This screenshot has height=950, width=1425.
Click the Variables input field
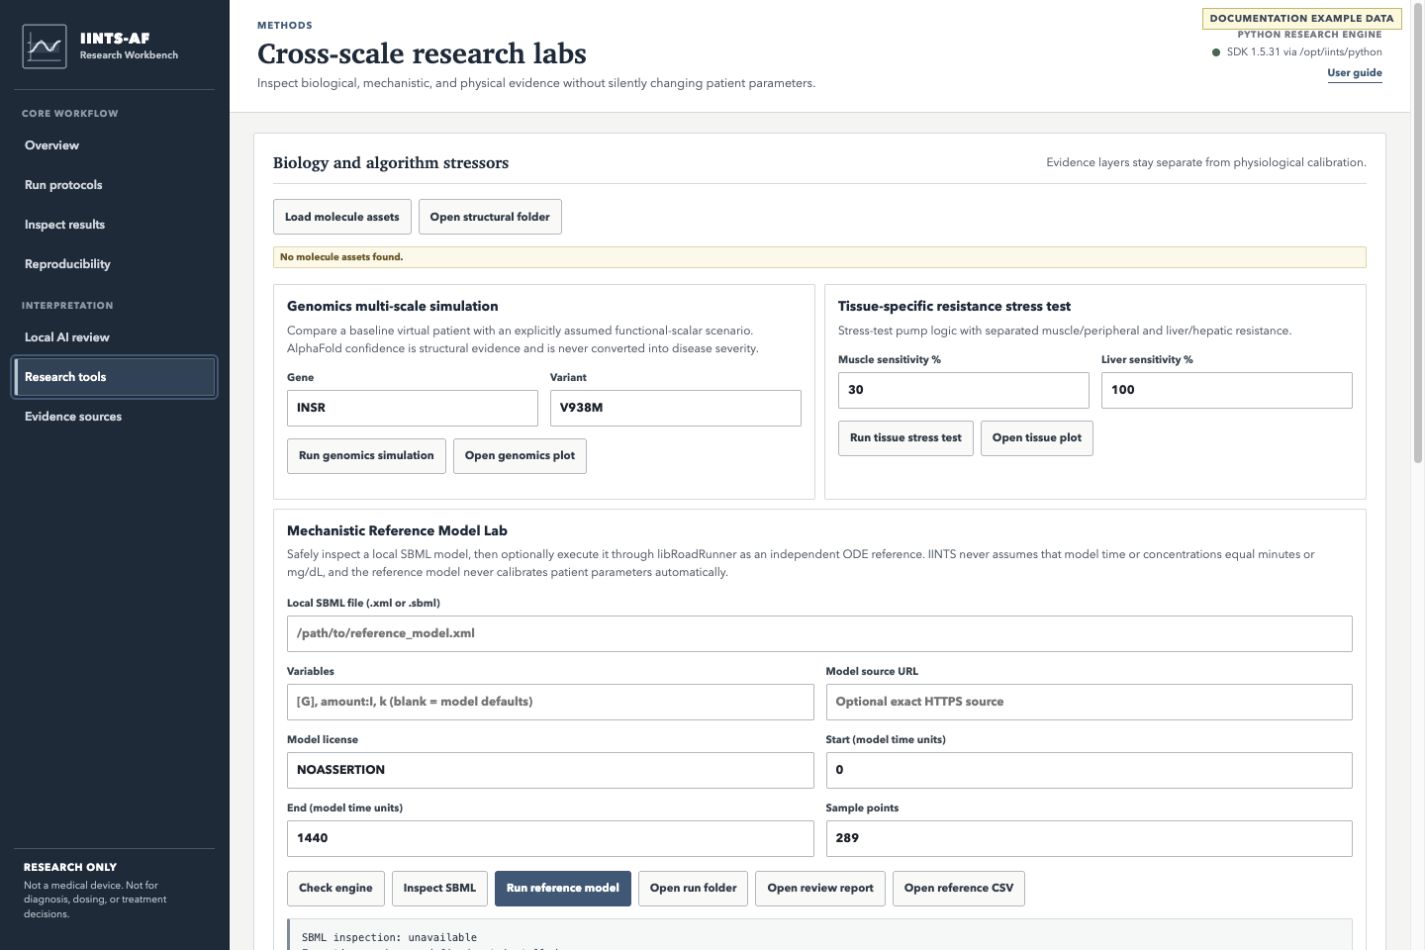[x=550, y=702]
